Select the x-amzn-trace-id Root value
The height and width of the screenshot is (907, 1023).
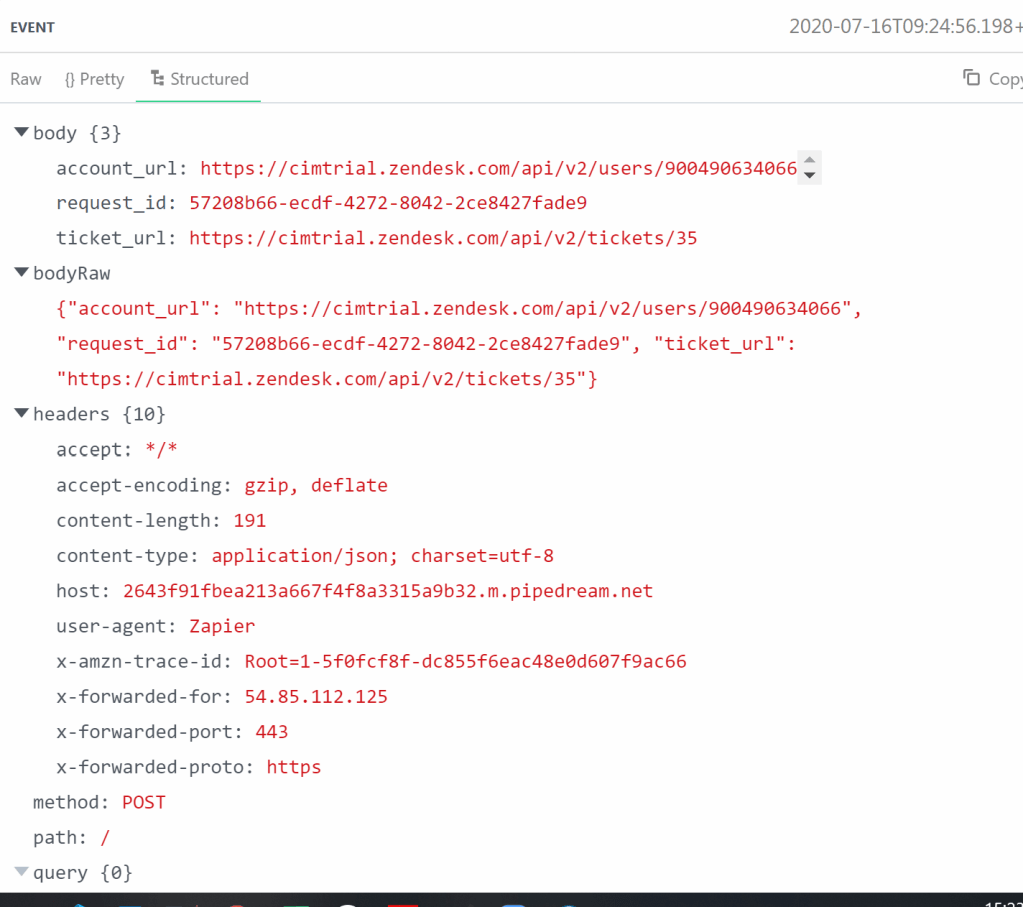[465, 661]
